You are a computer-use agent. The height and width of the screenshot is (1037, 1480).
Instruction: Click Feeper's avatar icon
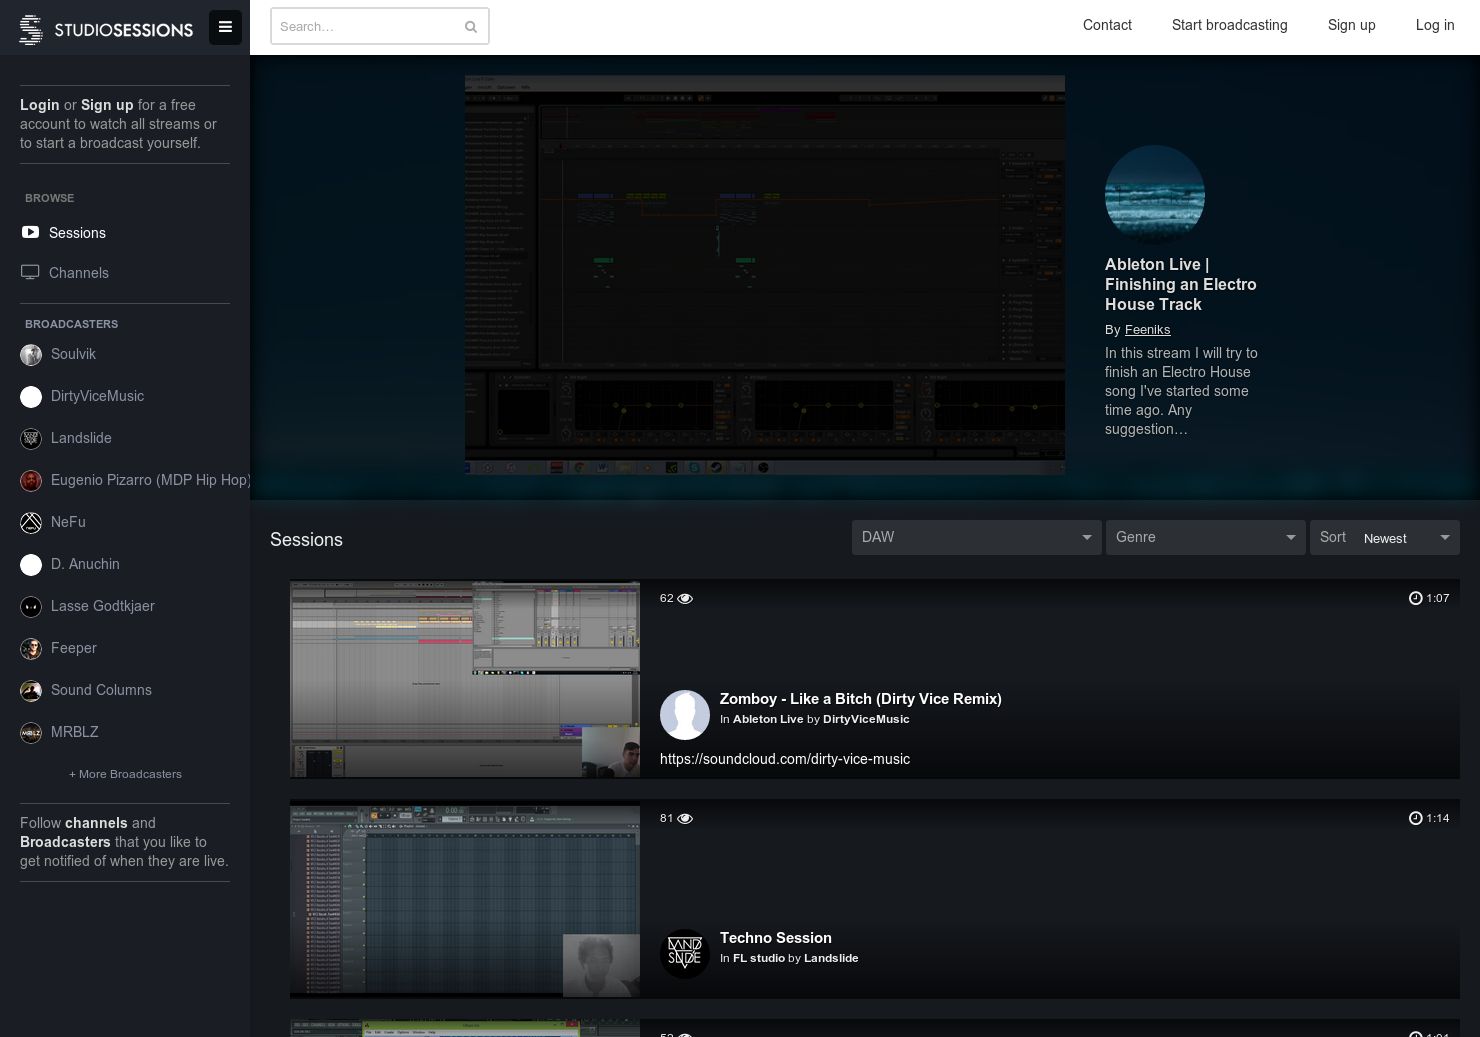(x=31, y=649)
